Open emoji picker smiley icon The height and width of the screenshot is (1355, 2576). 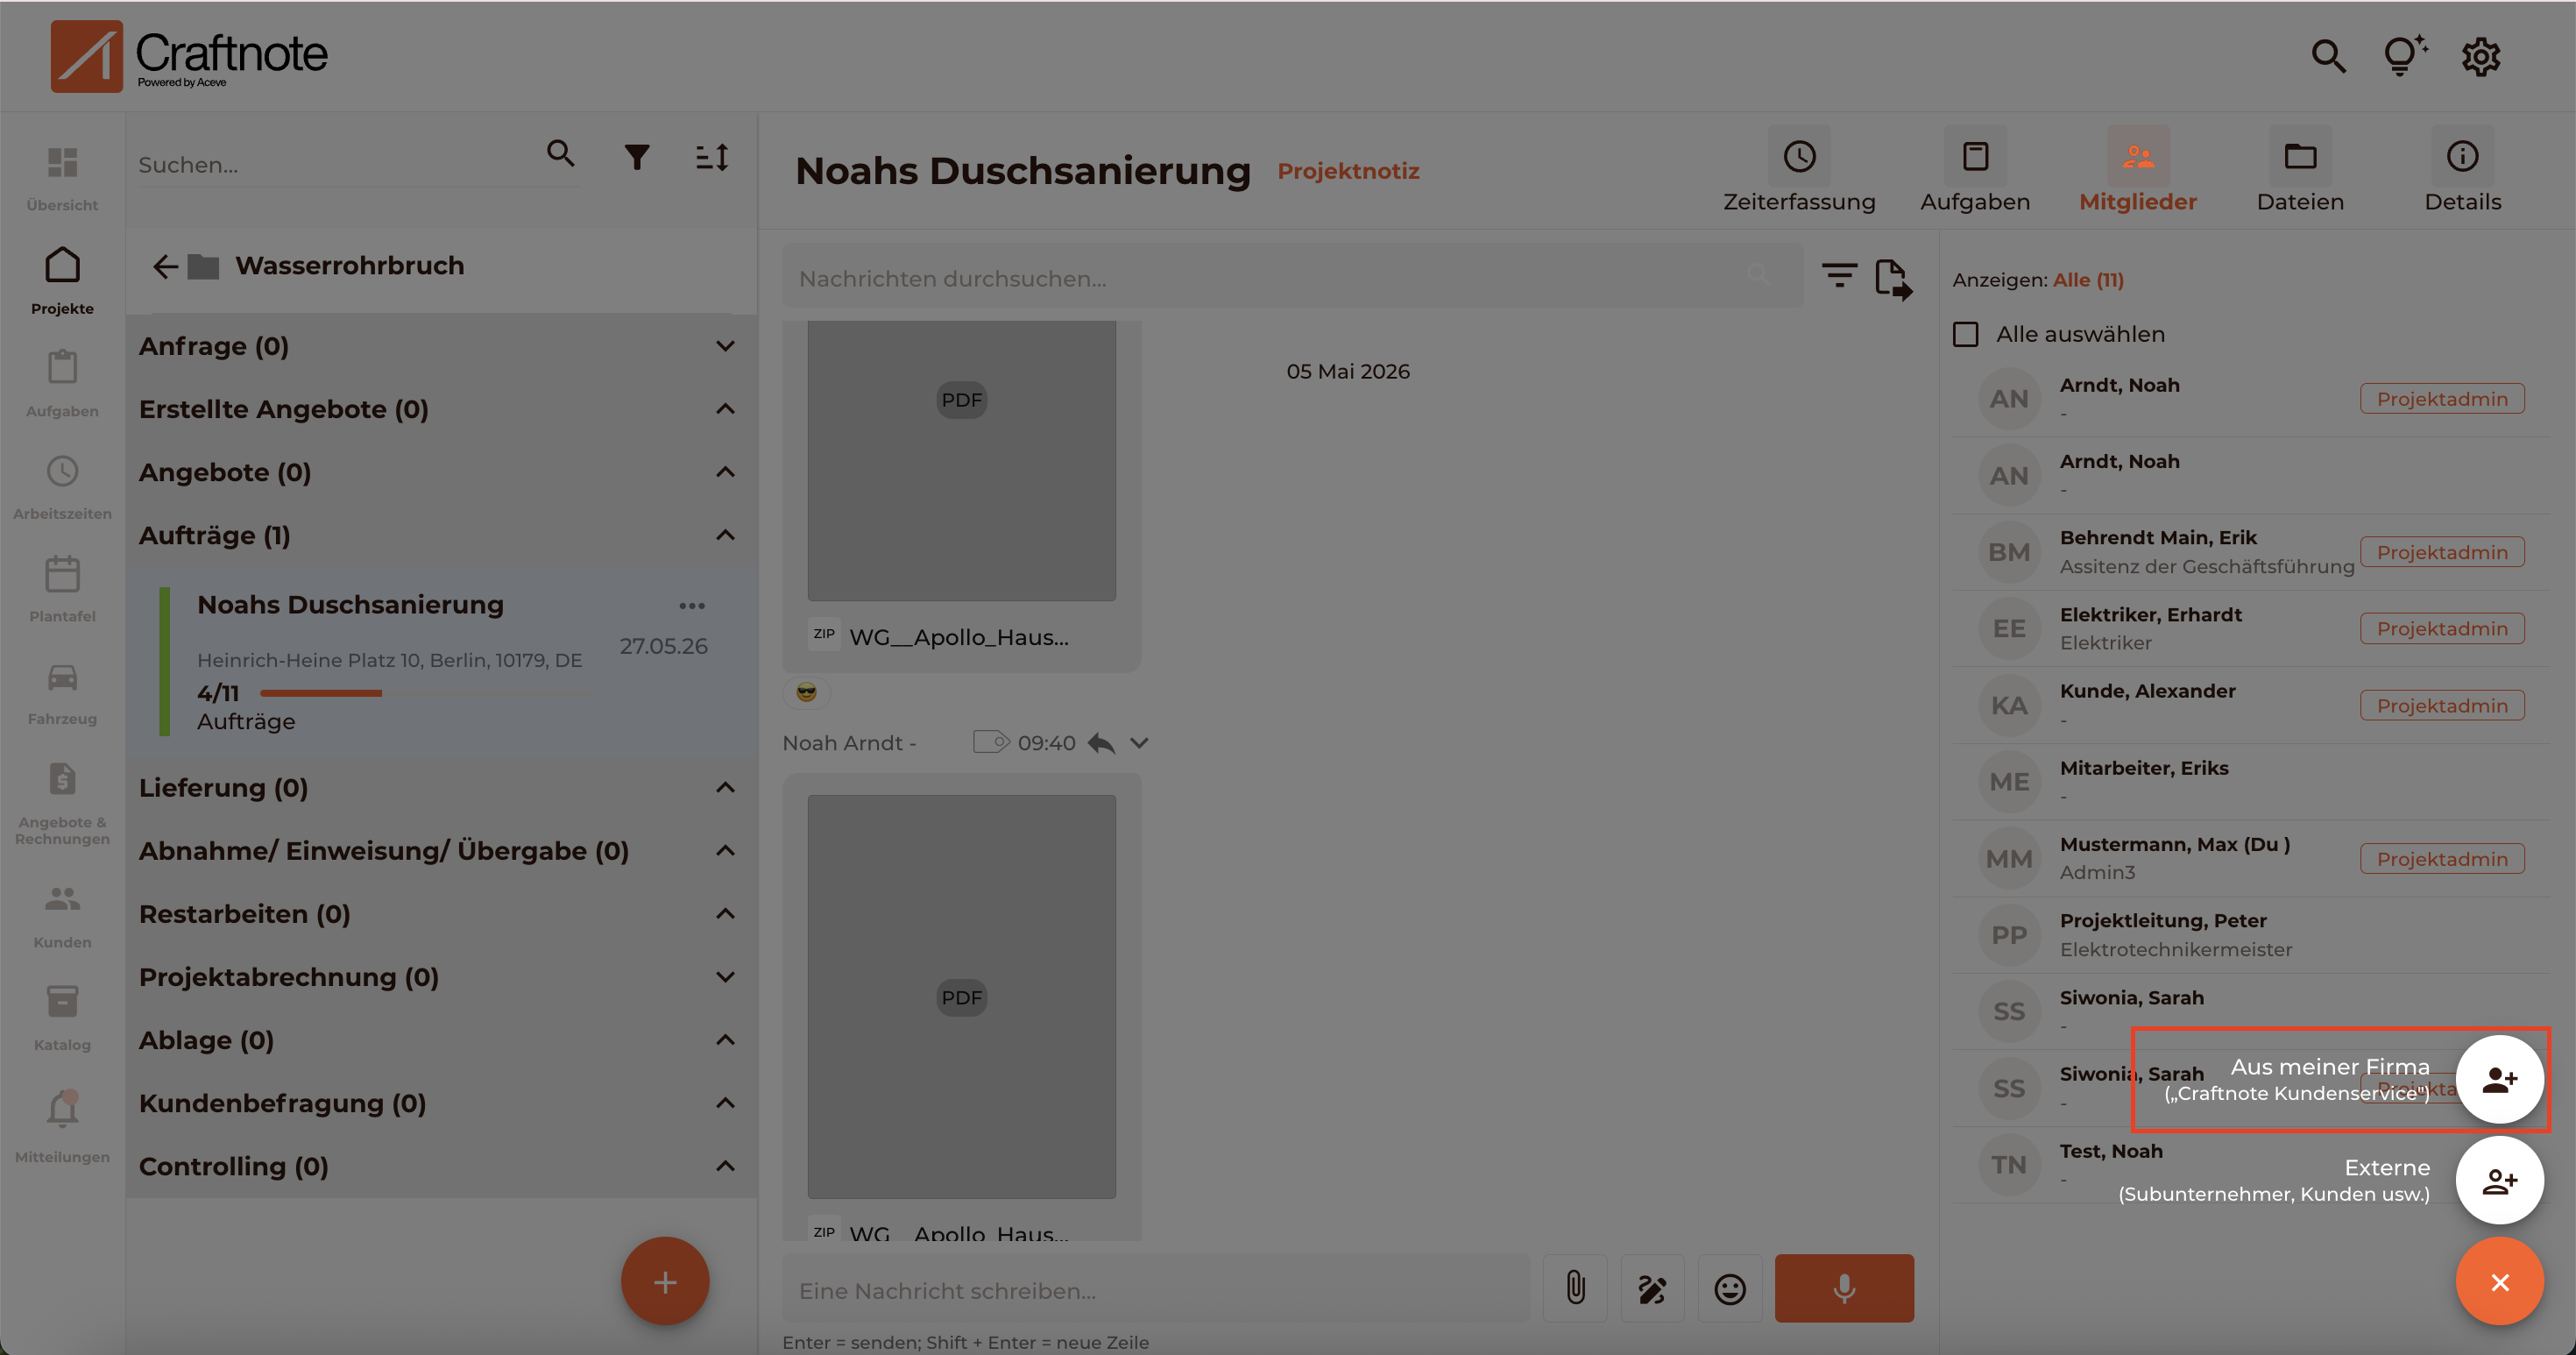pyautogui.click(x=1730, y=1288)
